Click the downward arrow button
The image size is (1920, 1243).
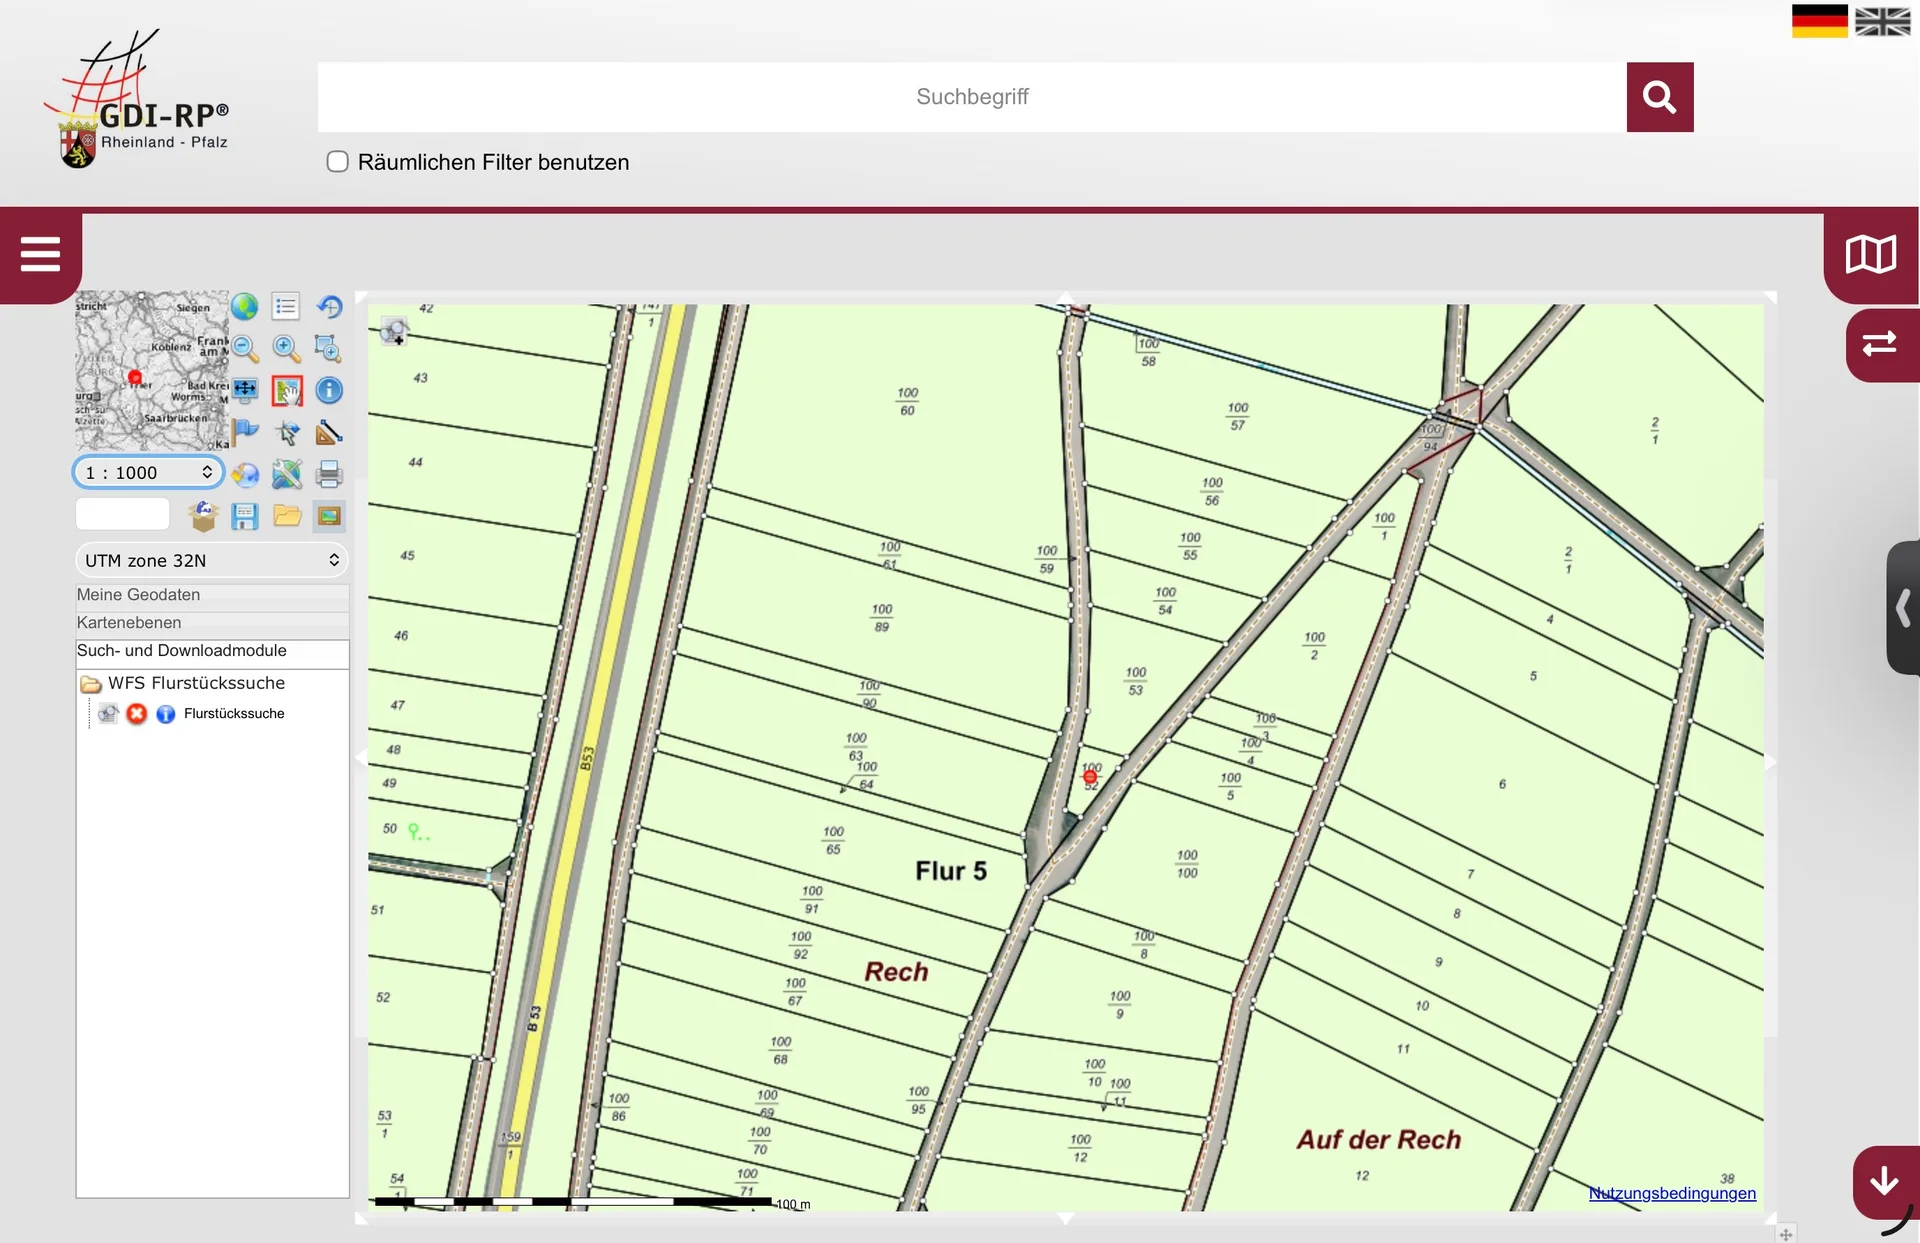click(1885, 1181)
